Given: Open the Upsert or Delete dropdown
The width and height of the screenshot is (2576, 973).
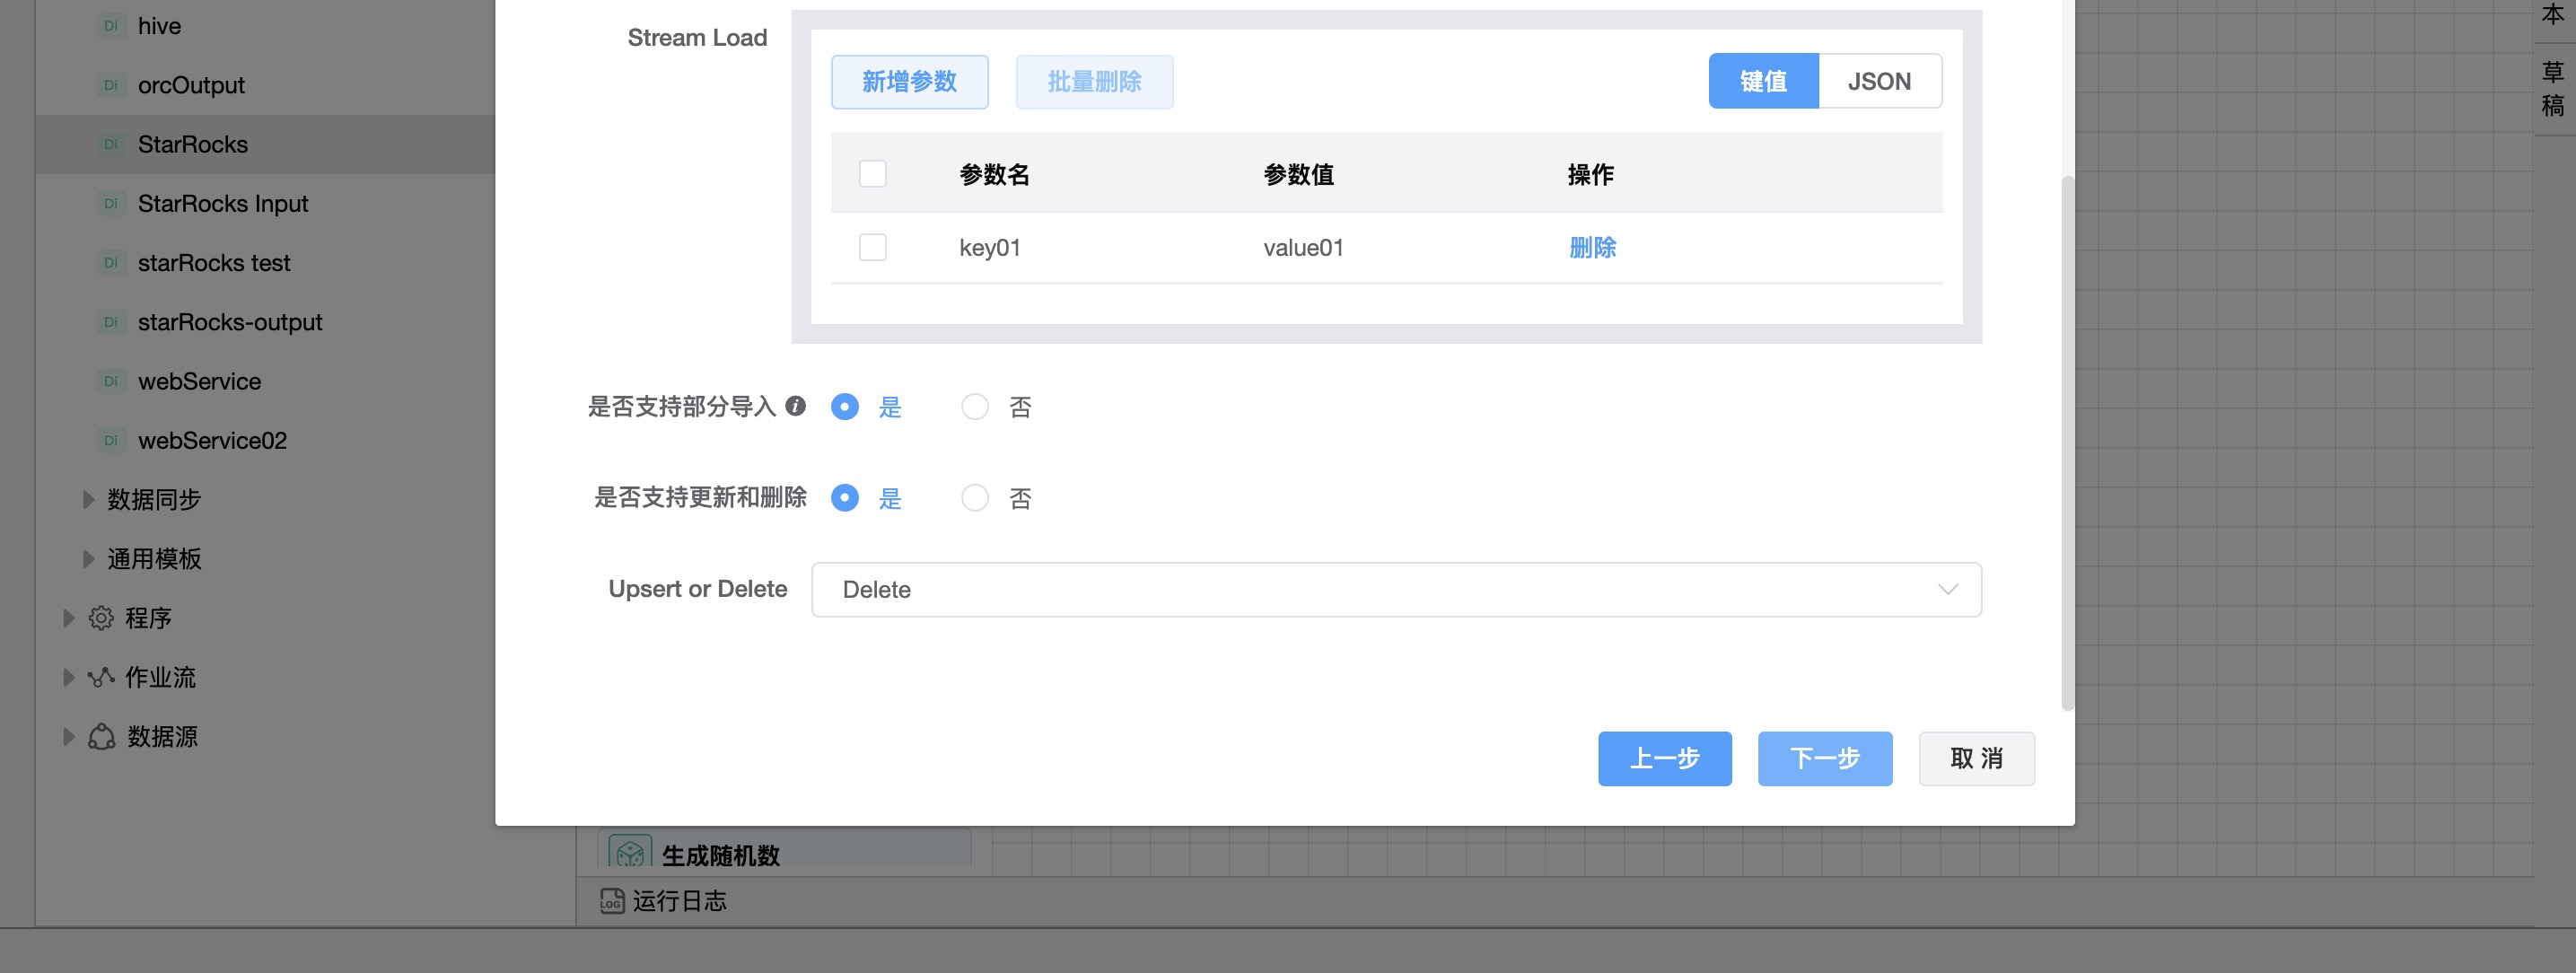Looking at the screenshot, I should [1395, 590].
